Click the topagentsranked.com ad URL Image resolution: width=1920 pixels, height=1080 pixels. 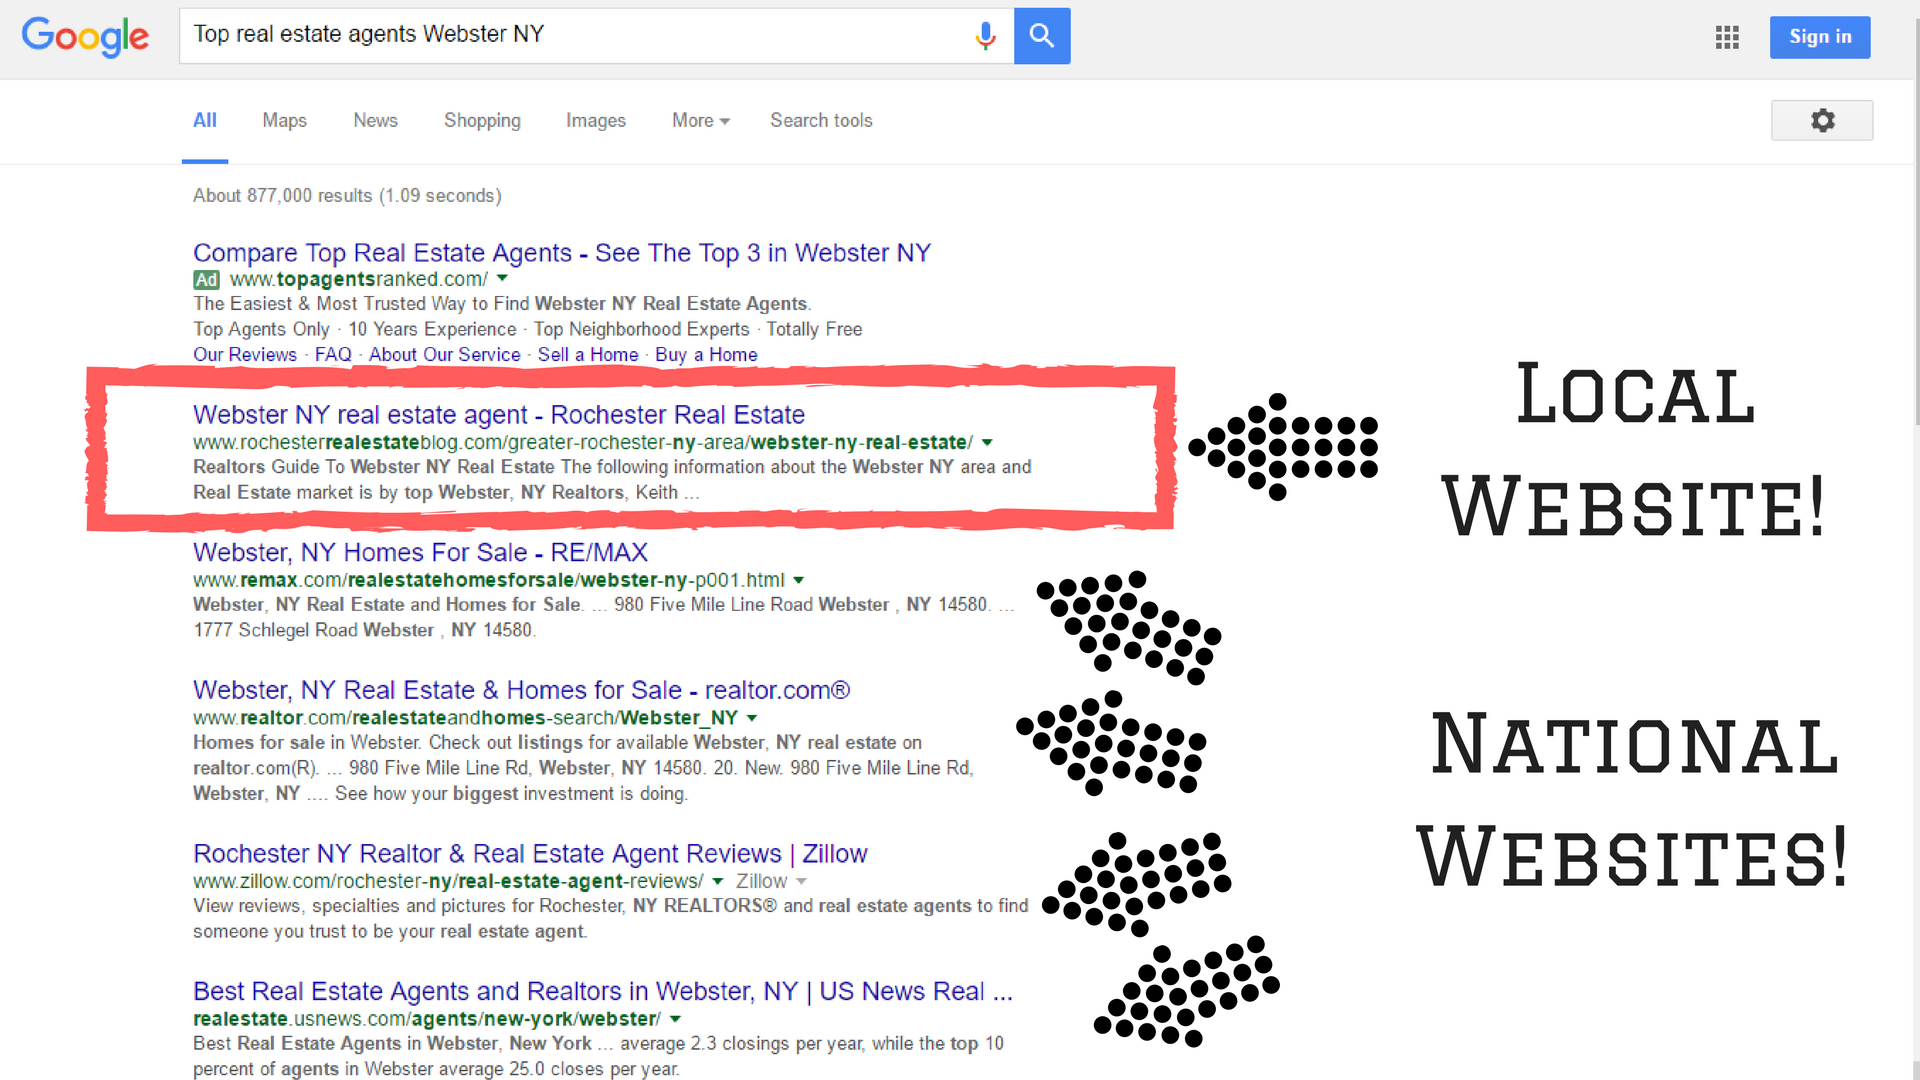[x=359, y=279]
